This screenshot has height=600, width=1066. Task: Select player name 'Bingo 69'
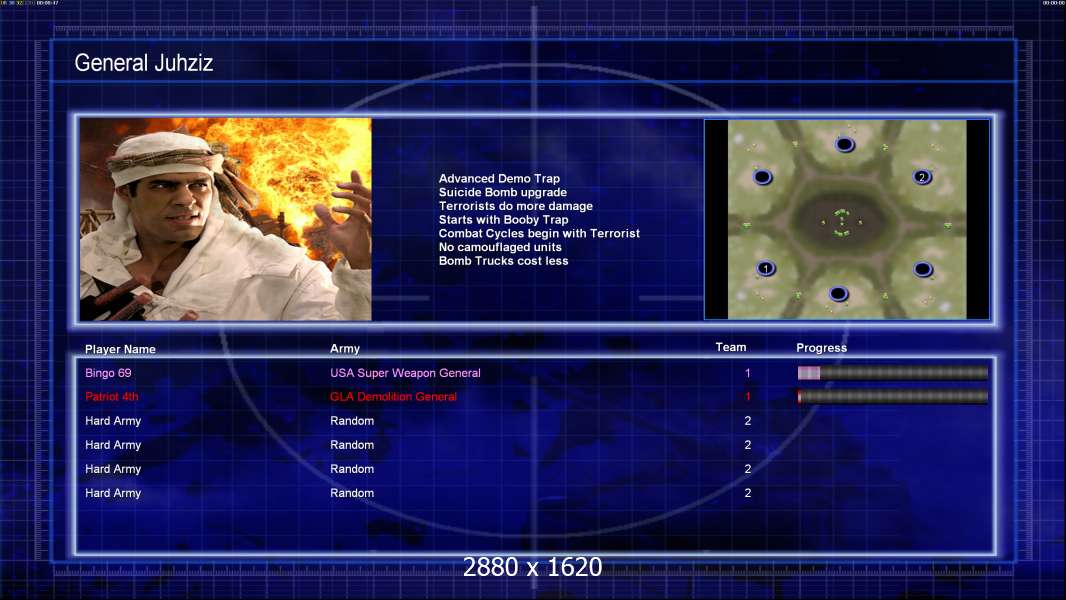pos(108,373)
